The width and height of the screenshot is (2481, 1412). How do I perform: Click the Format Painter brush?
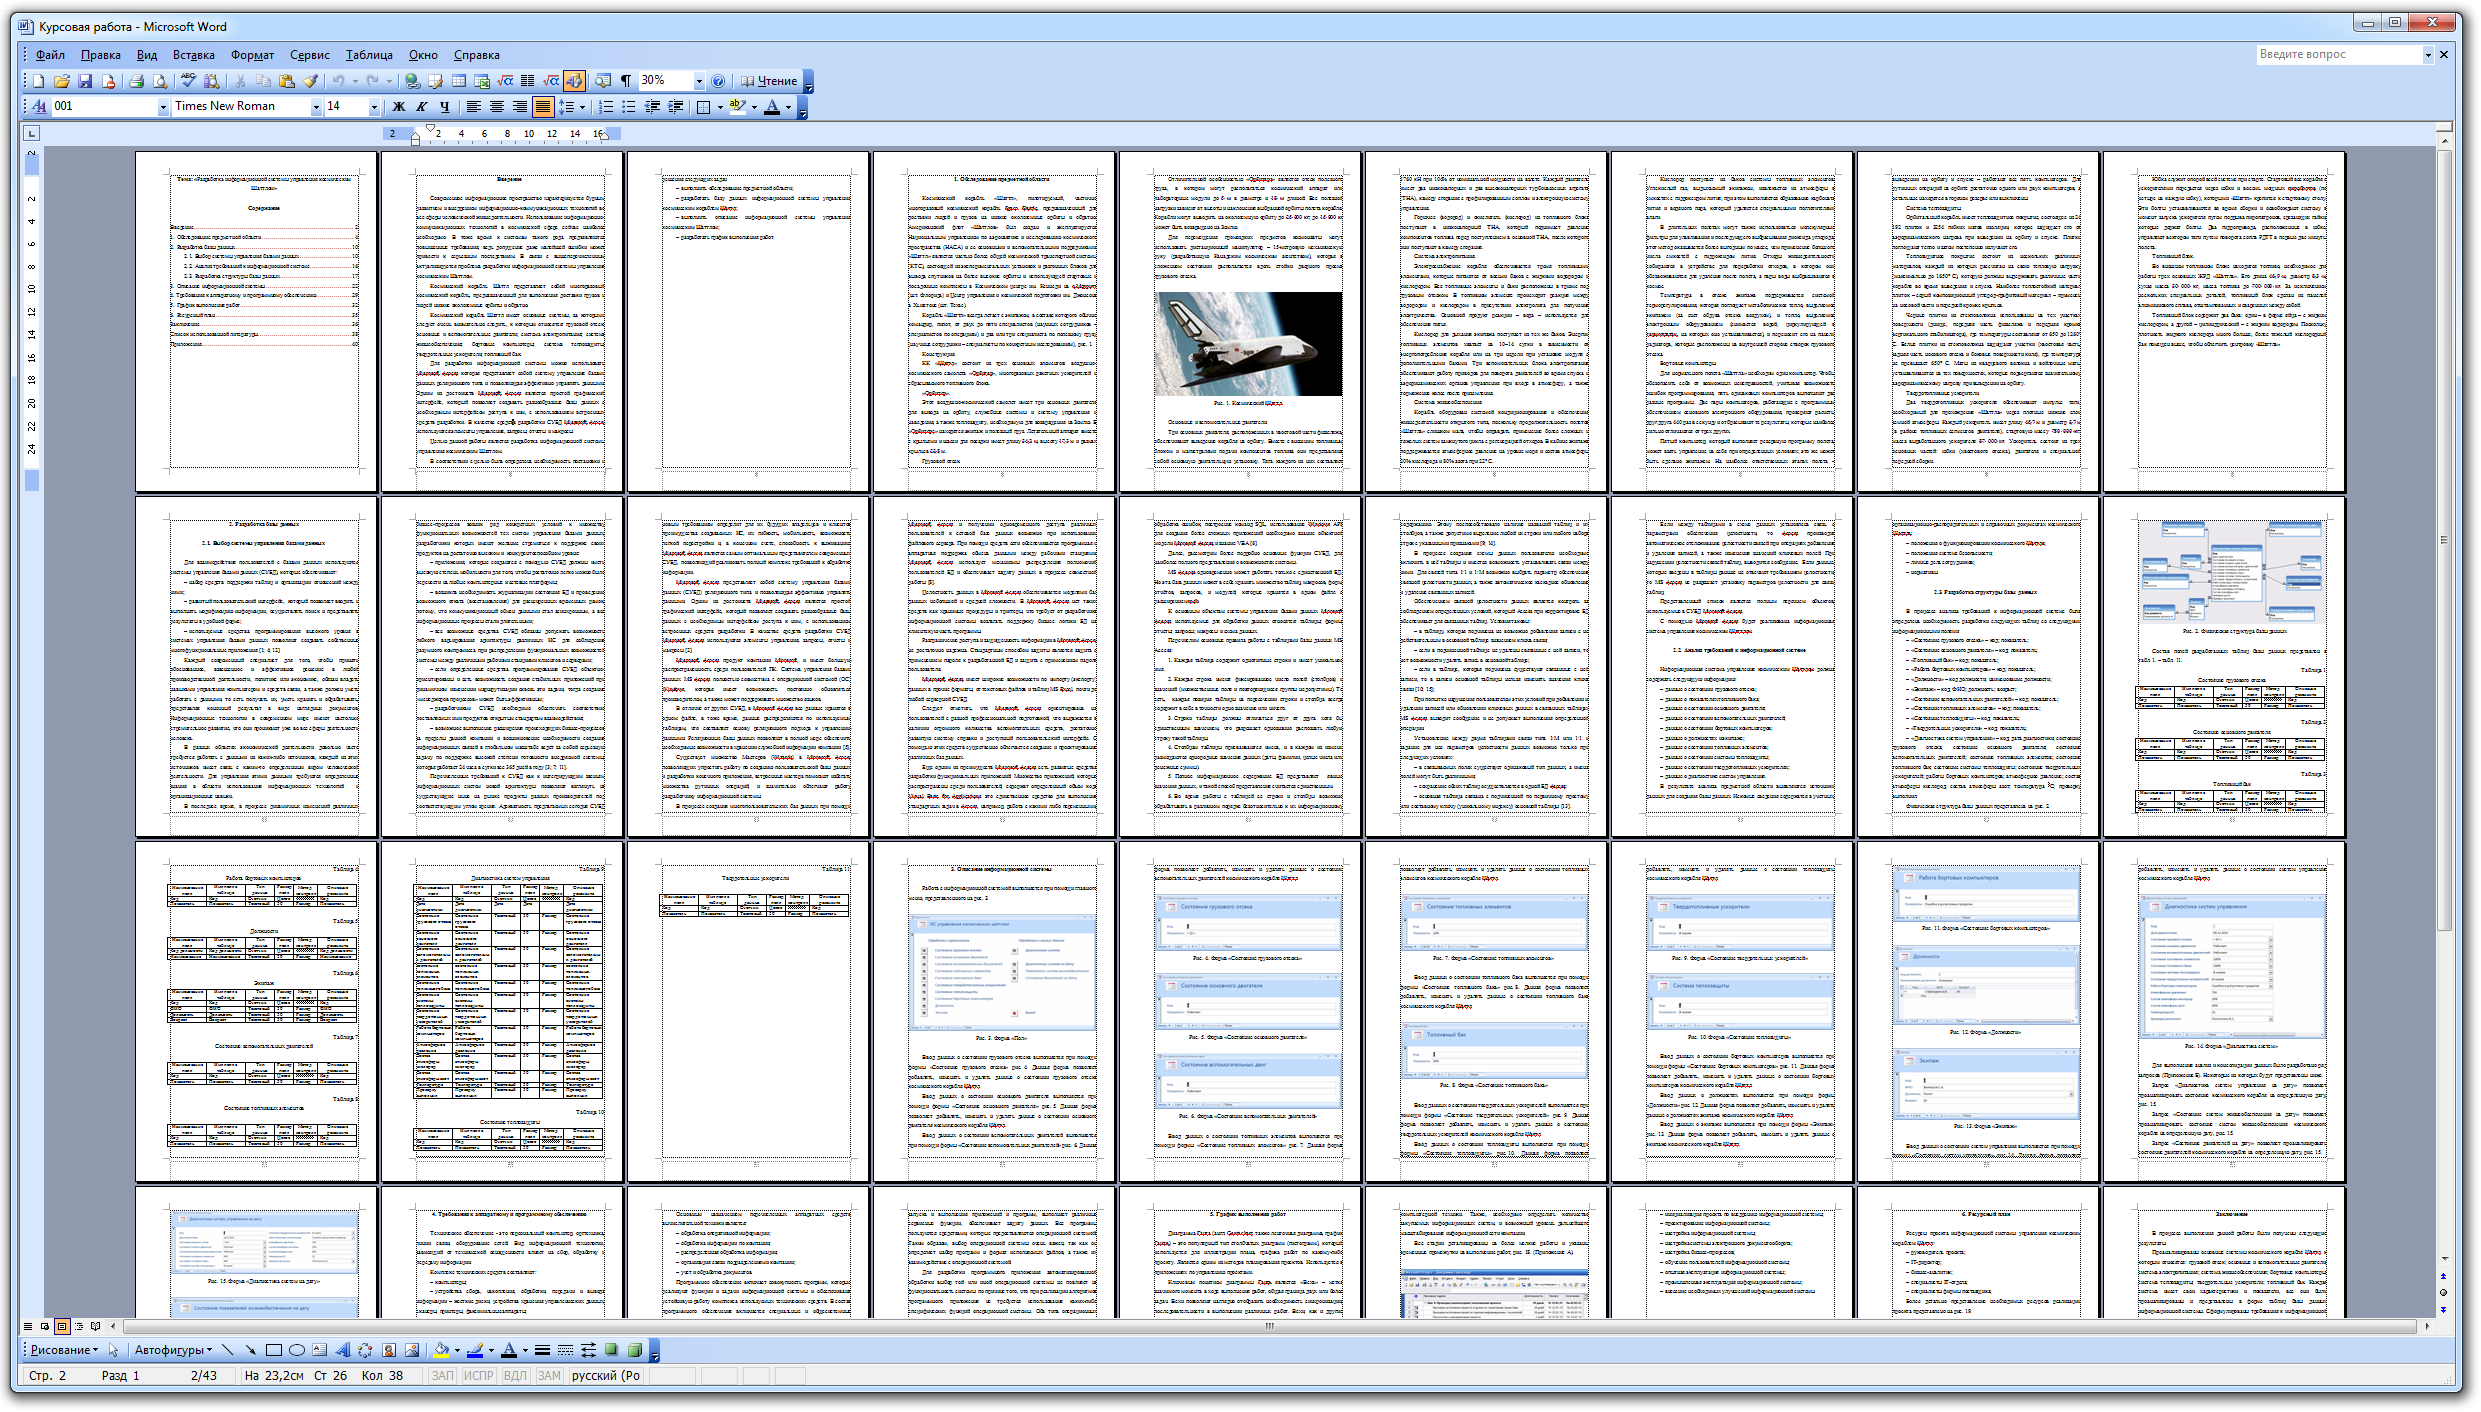click(310, 81)
